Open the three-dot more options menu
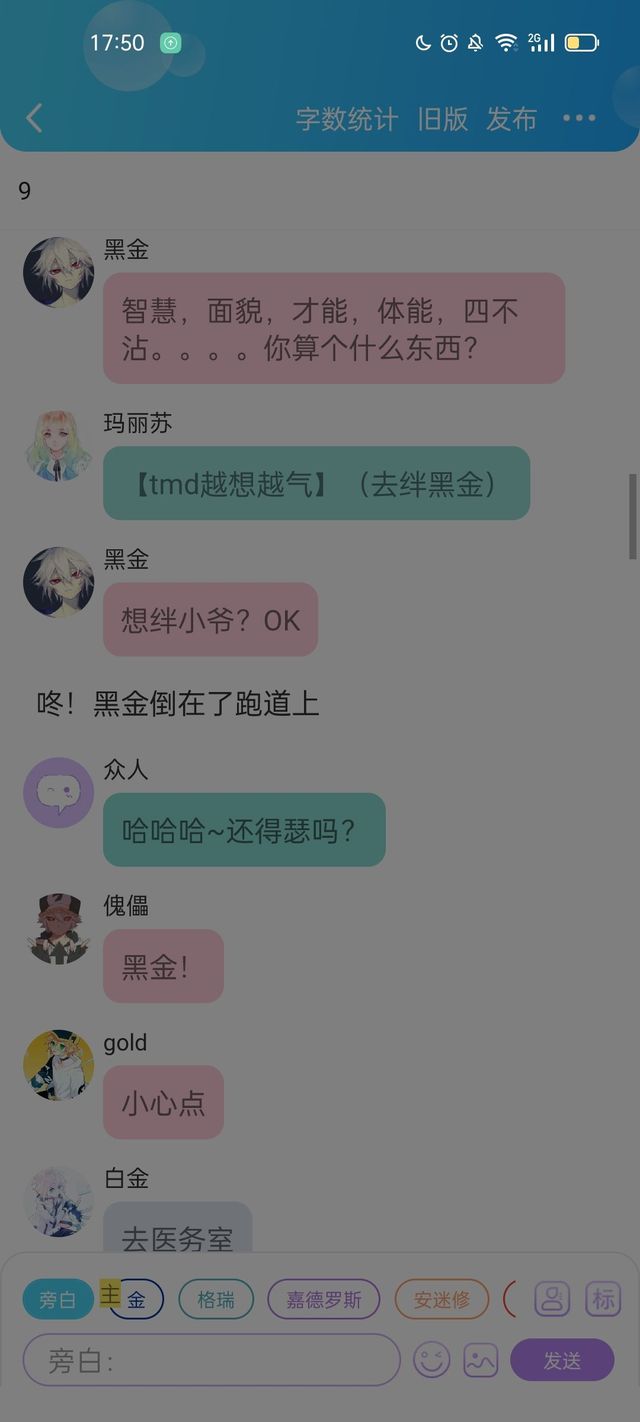 [x=579, y=118]
